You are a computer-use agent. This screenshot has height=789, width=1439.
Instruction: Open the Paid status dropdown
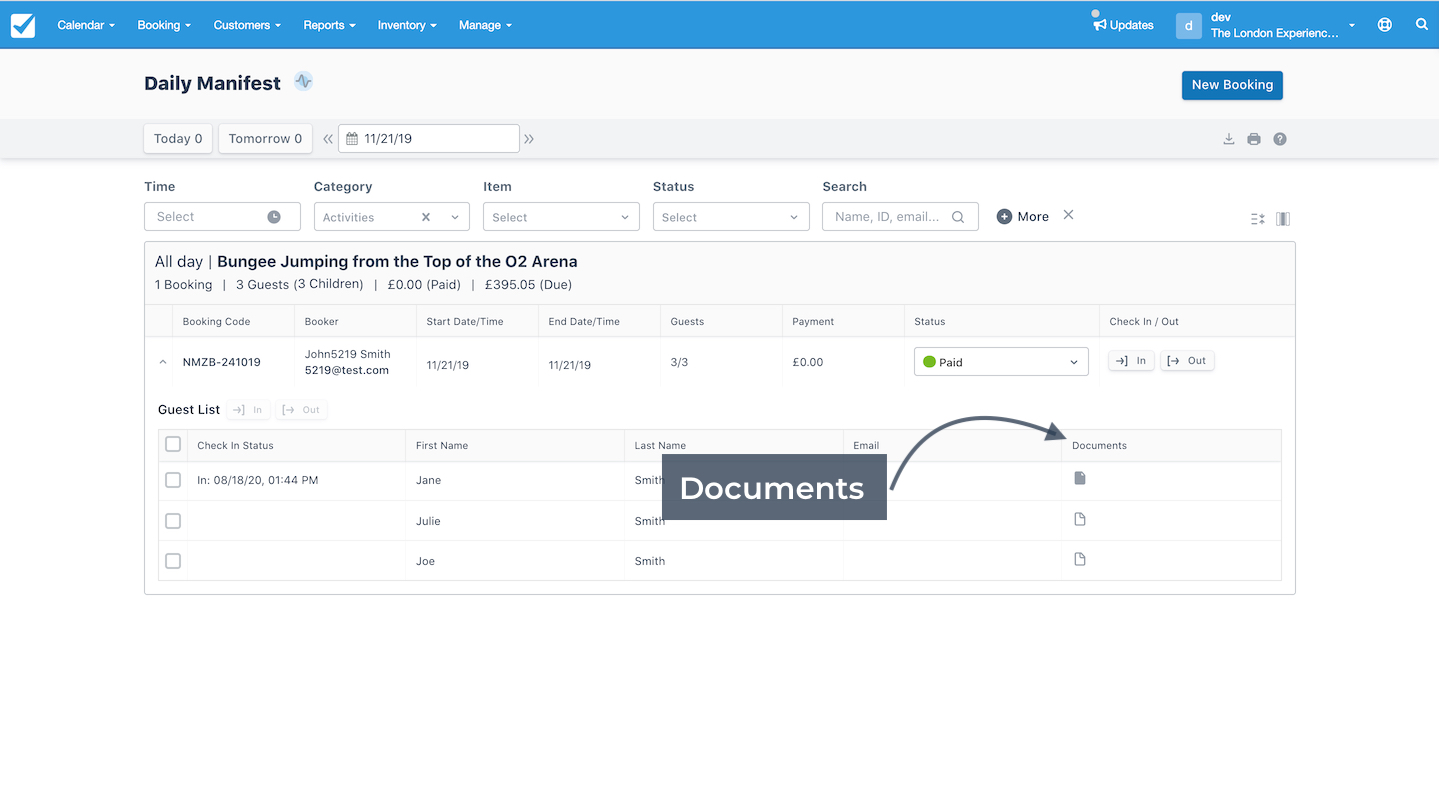click(x=1001, y=362)
